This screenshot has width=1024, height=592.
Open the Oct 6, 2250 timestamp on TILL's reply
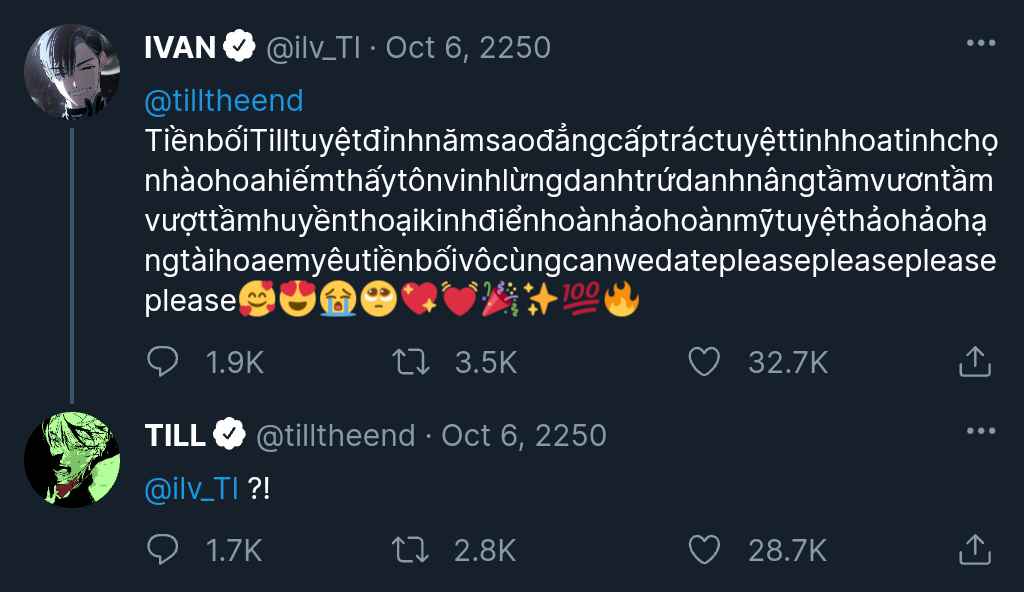click(x=524, y=435)
